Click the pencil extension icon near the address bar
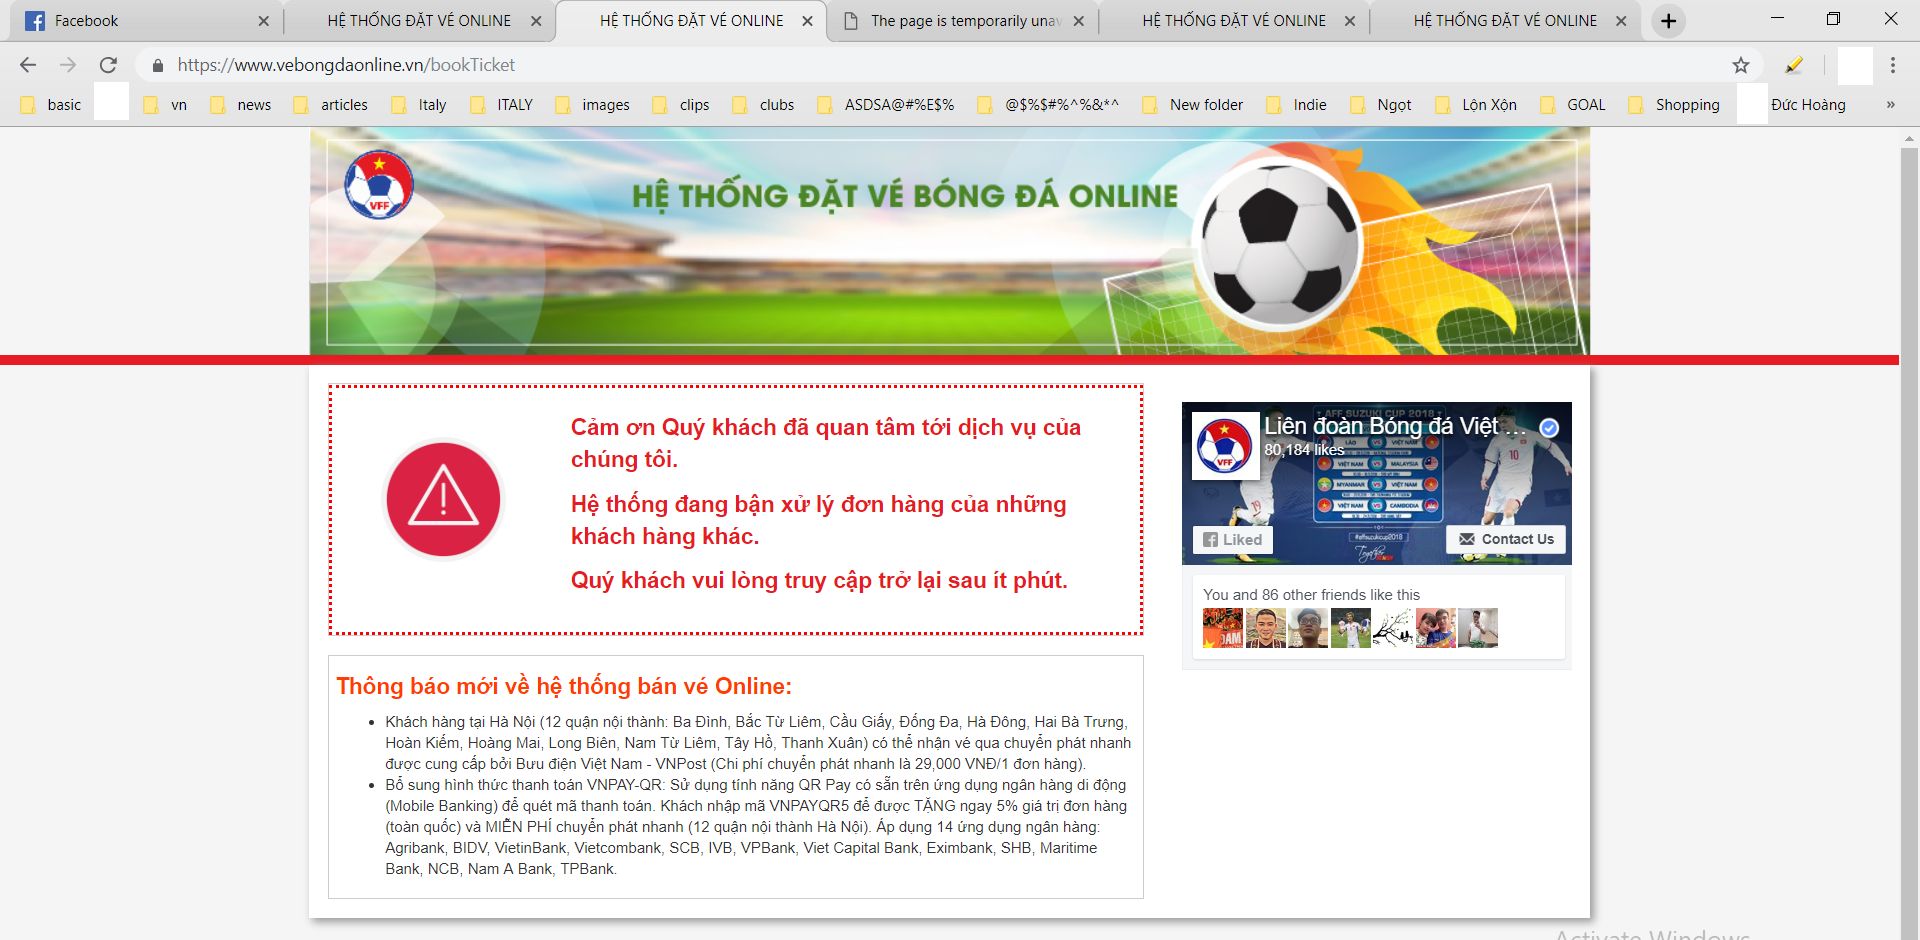This screenshot has width=1920, height=940. pyautogui.click(x=1795, y=64)
